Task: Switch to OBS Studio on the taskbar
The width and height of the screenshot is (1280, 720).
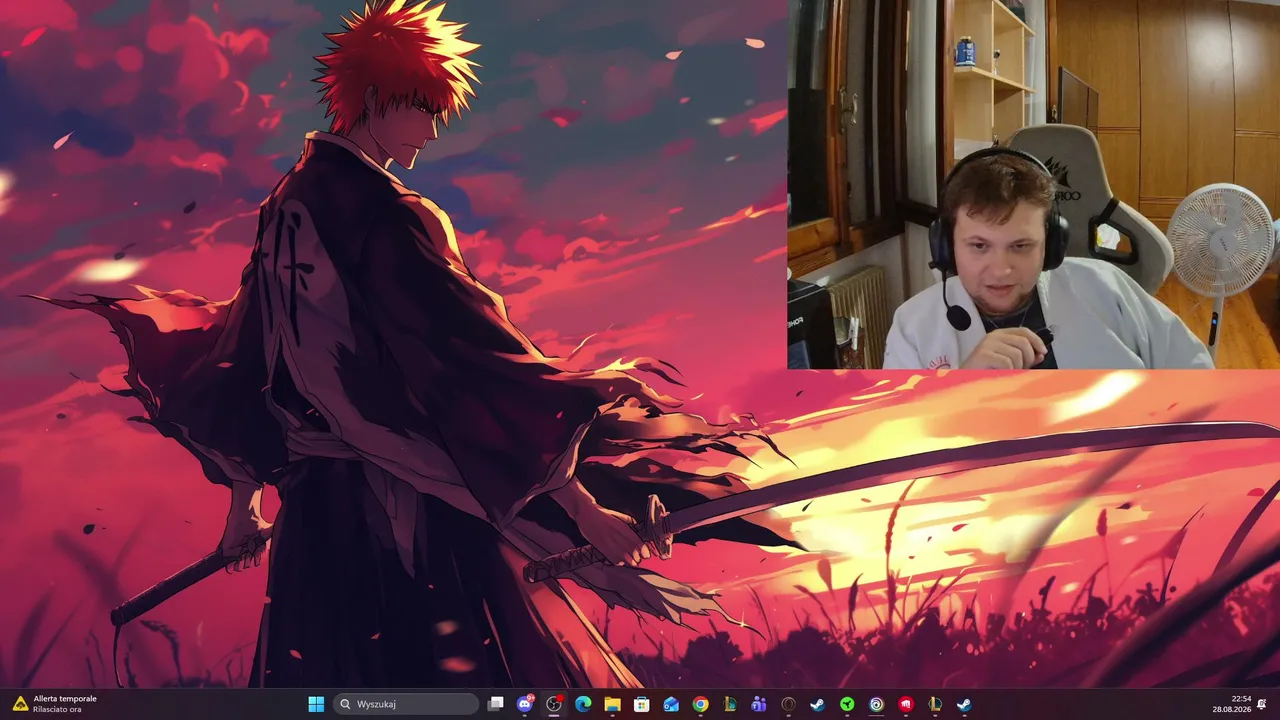Action: click(554, 704)
